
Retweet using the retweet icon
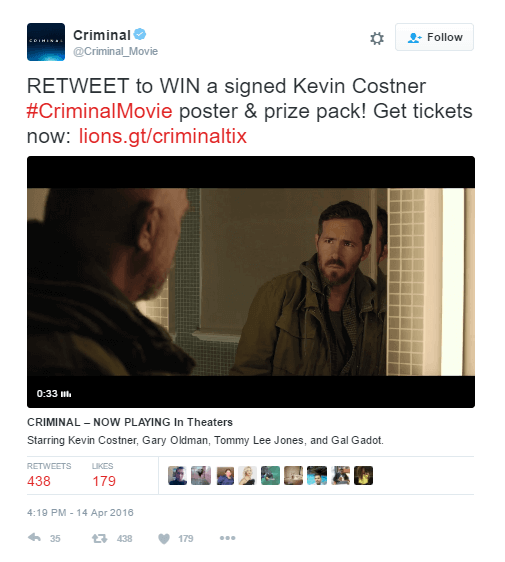tap(99, 538)
